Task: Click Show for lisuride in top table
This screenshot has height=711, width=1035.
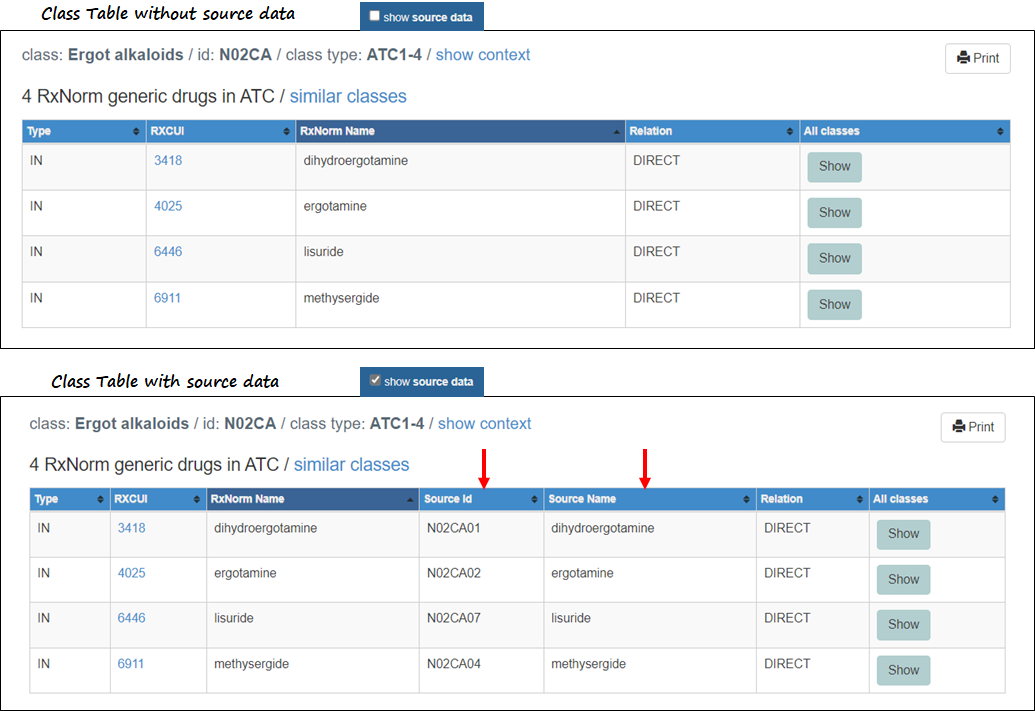Action: (834, 258)
